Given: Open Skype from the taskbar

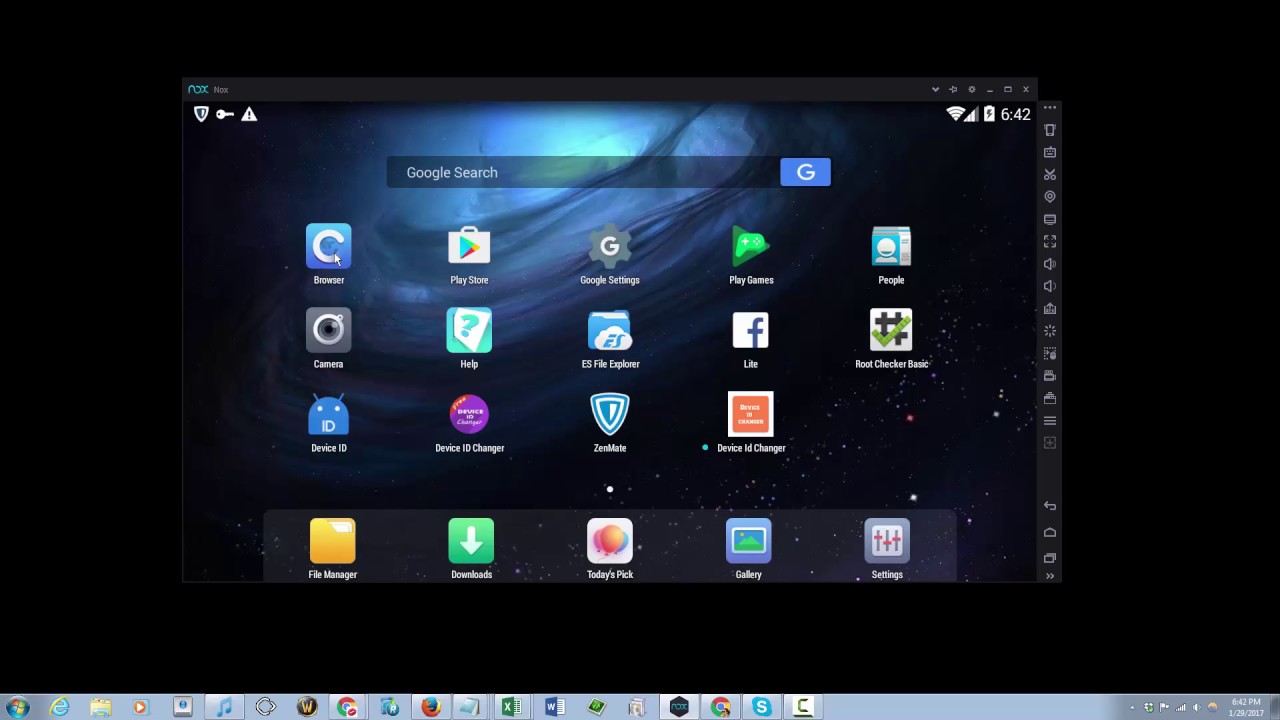Looking at the screenshot, I should click(761, 707).
